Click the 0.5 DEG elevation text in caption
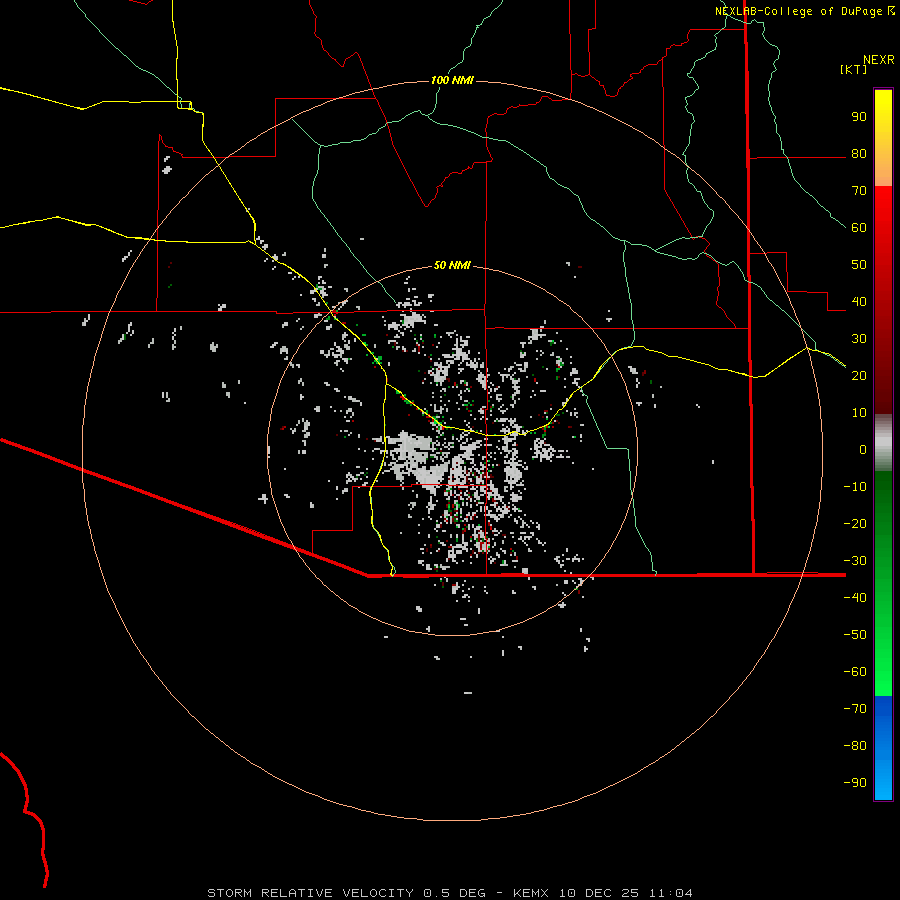This screenshot has width=900, height=900. [455, 893]
